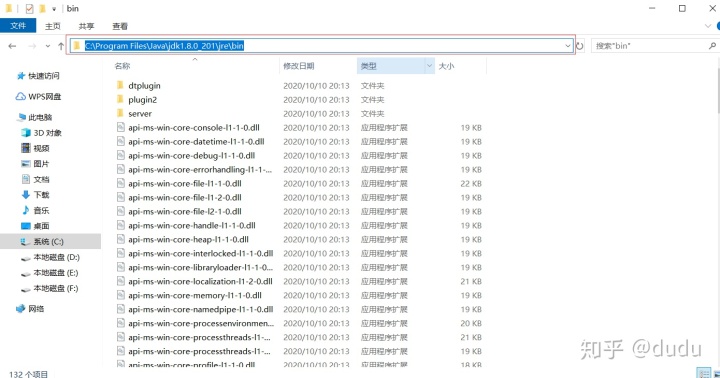Click the search magnifier icon

712,45
